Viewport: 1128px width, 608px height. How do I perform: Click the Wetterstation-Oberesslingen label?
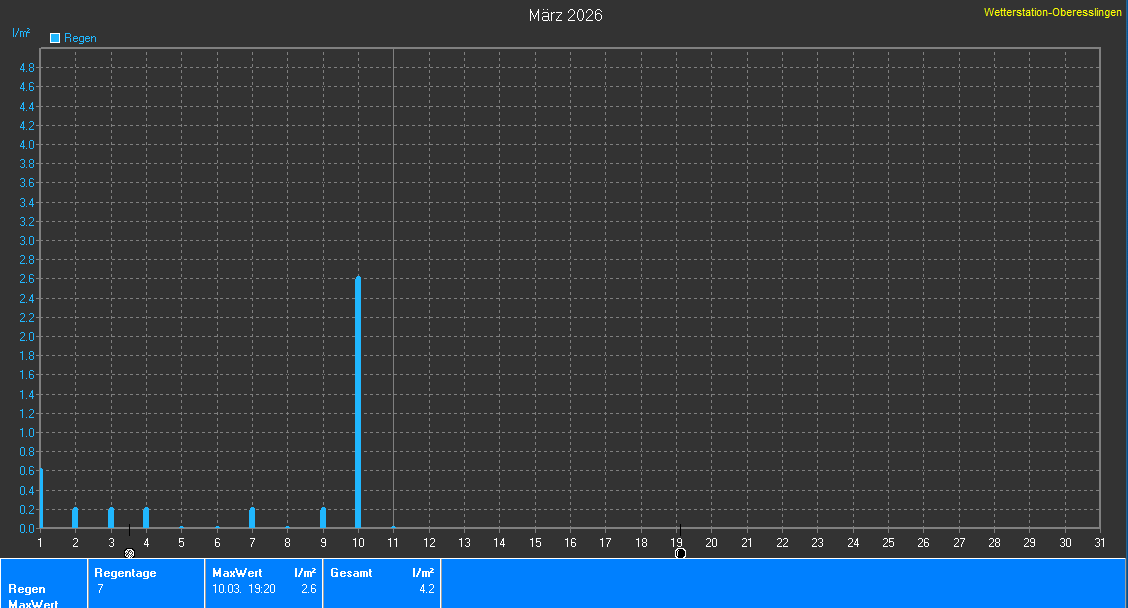(x=1052, y=12)
